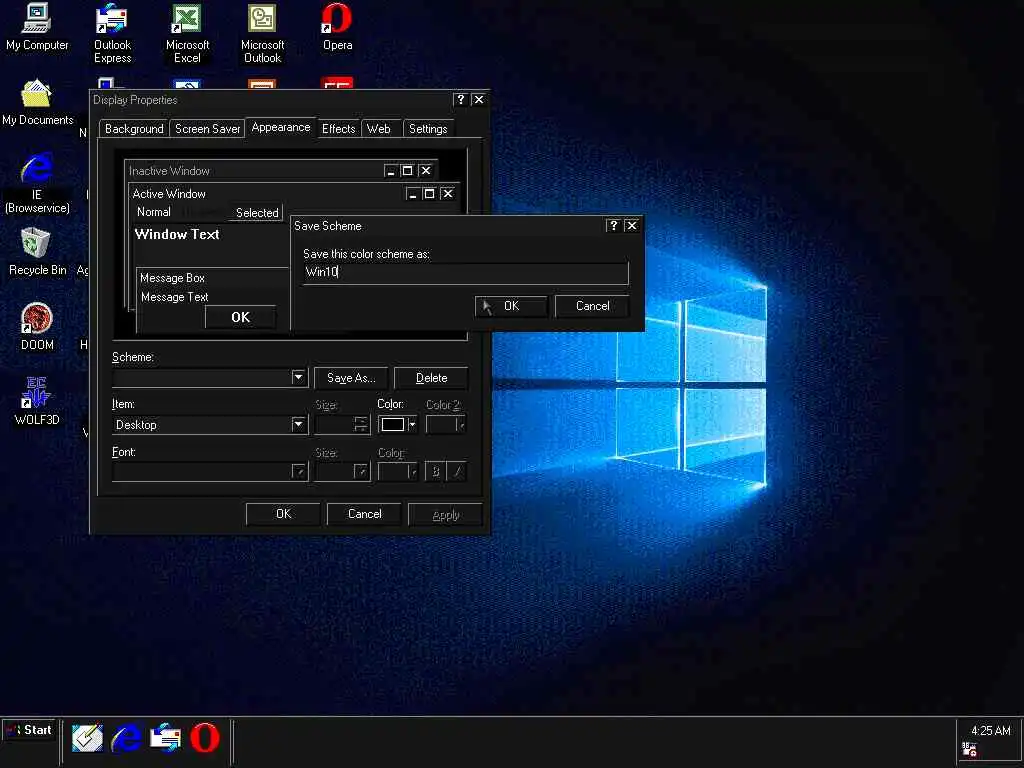This screenshot has height=768, width=1024.
Task: Click the system tray notification icon
Action: [969, 750]
